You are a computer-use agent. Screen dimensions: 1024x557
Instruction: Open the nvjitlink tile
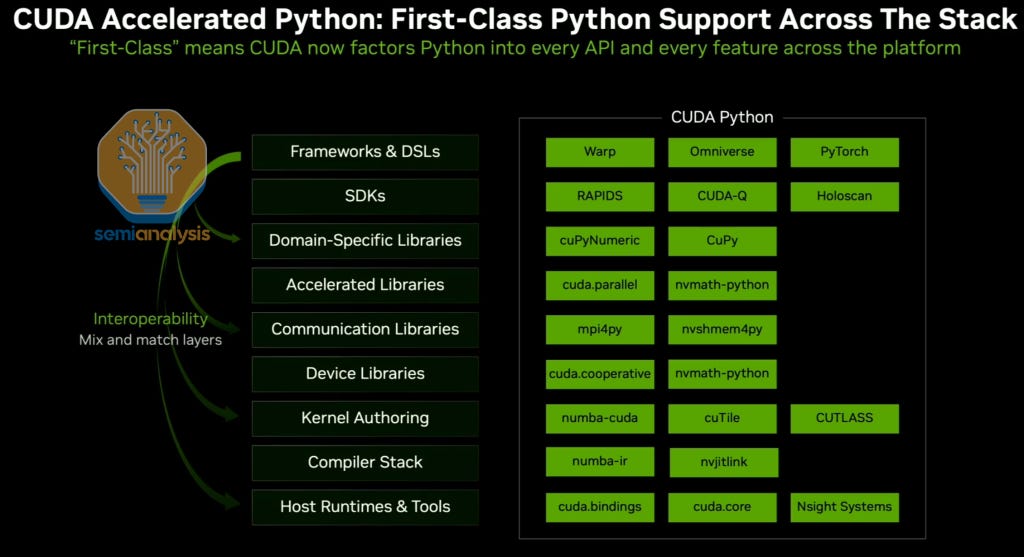(x=724, y=462)
